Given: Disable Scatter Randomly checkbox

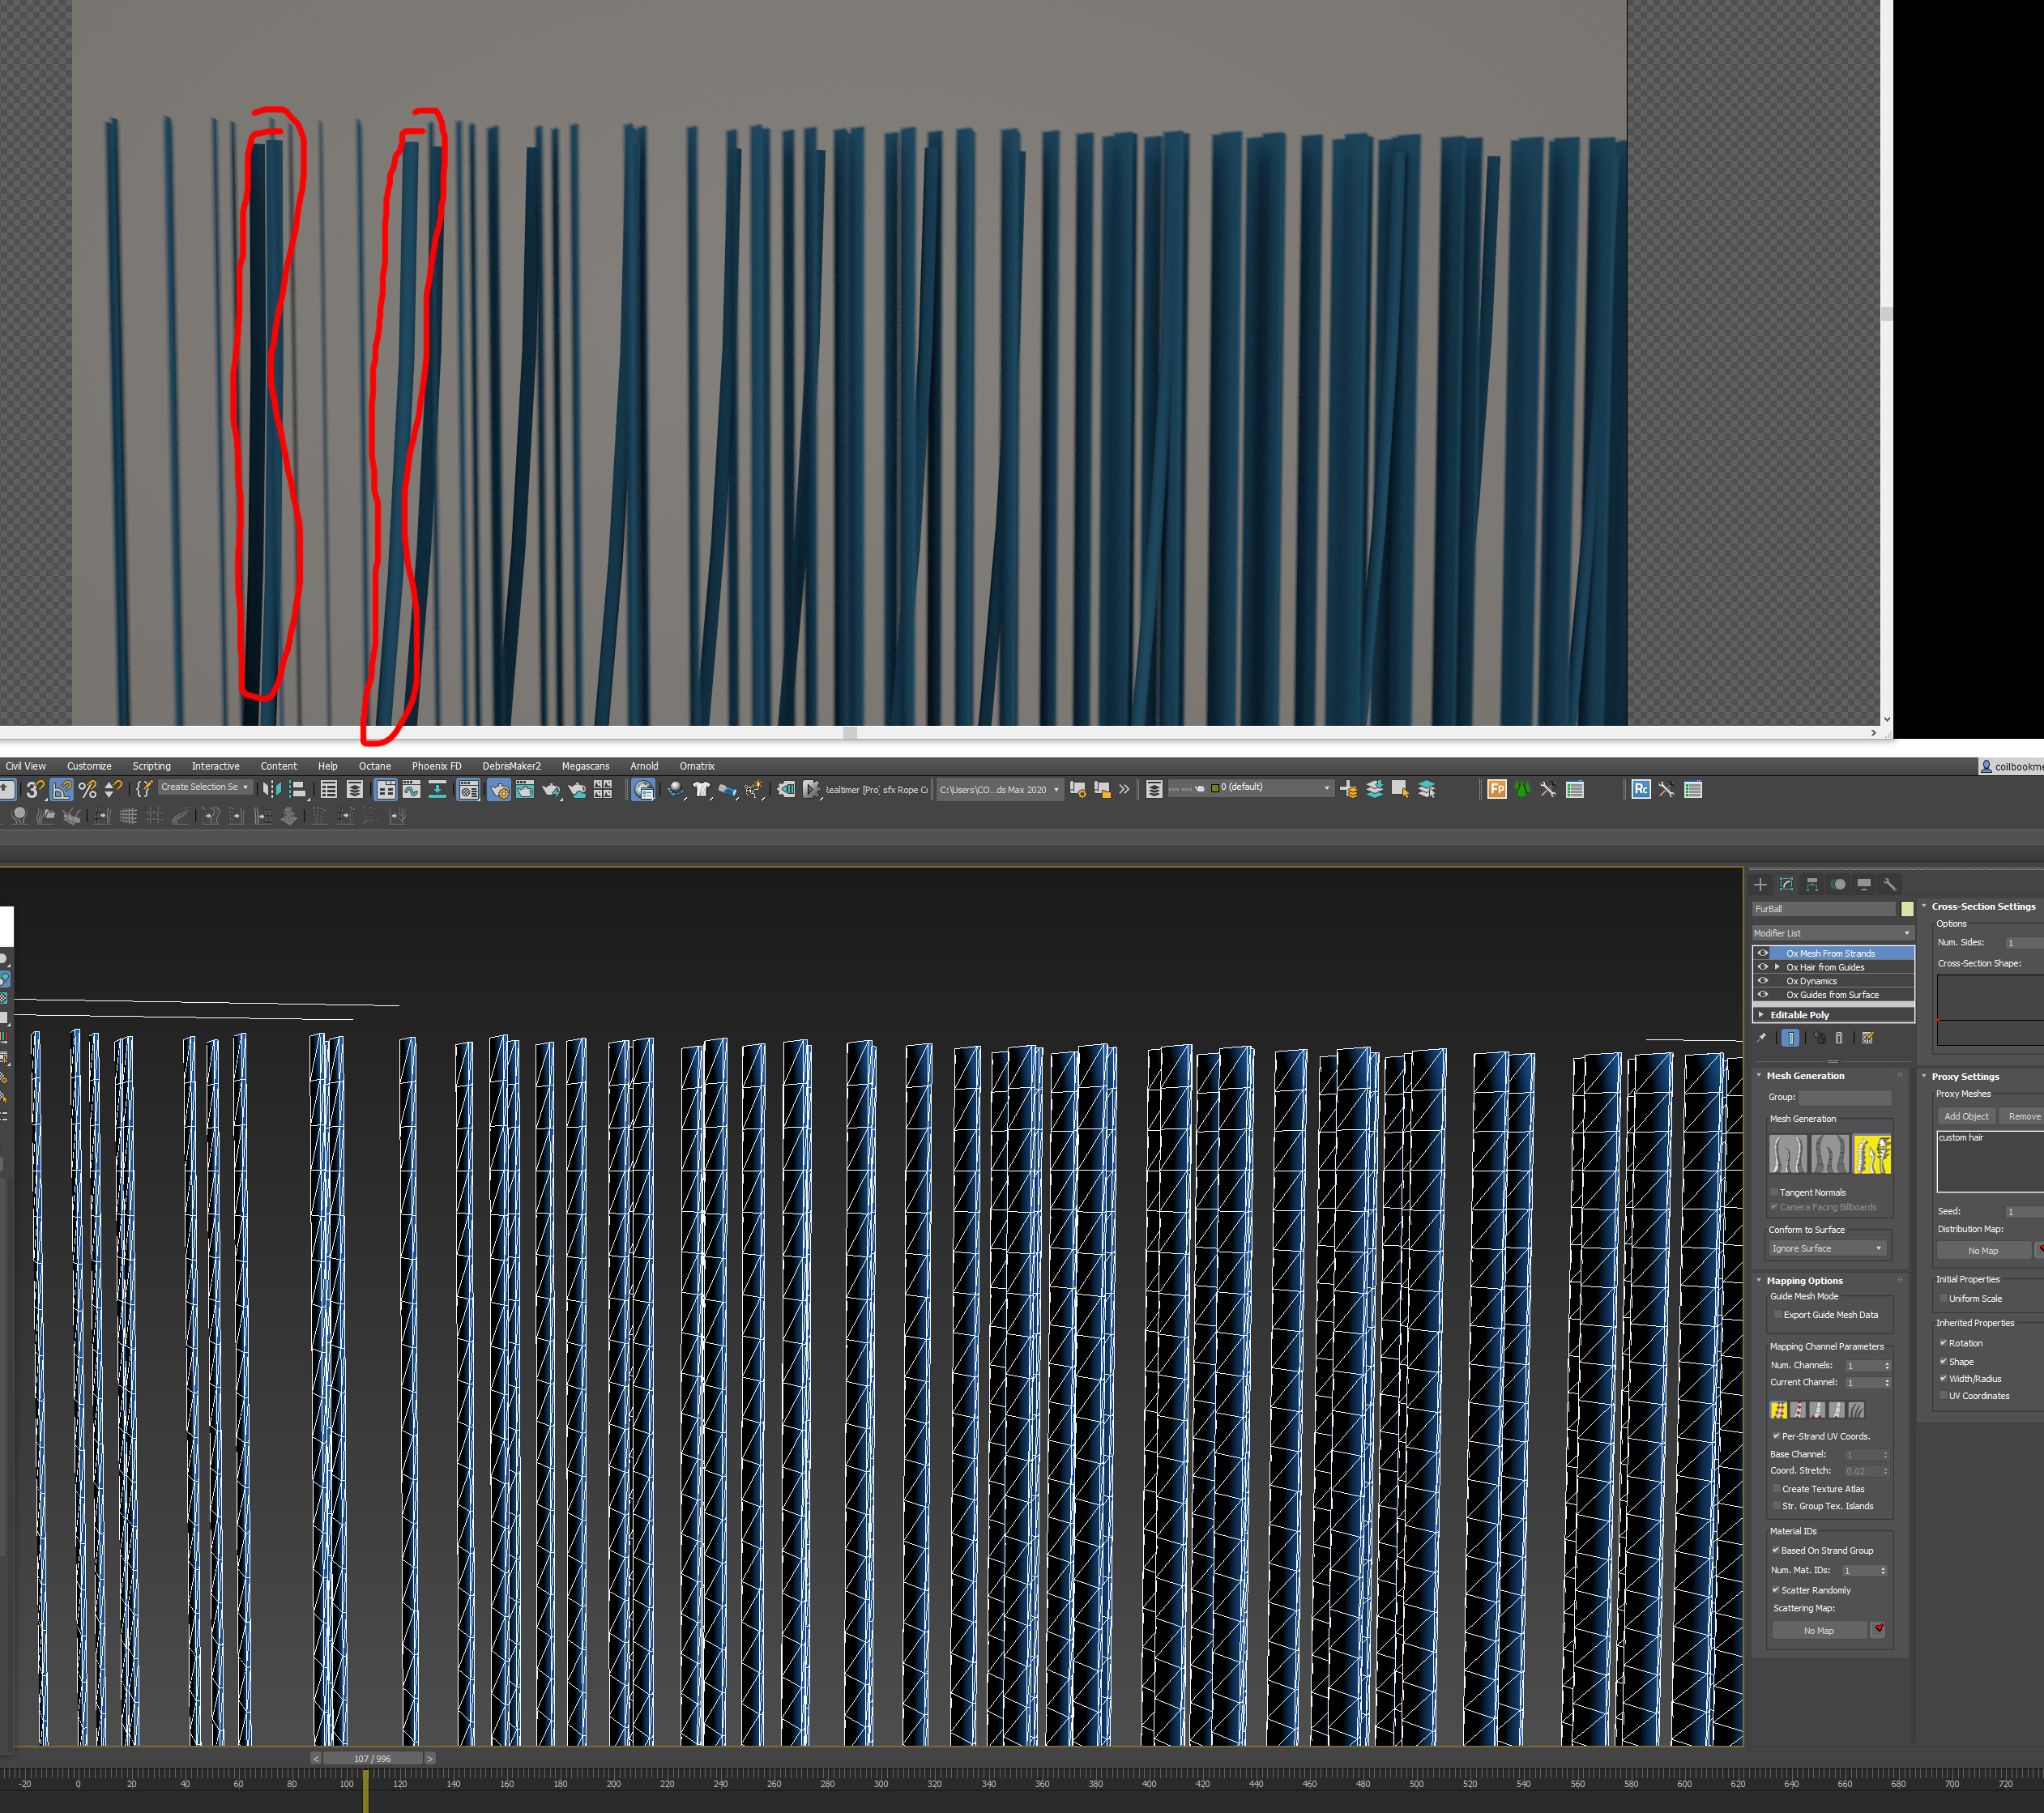Looking at the screenshot, I should click(1776, 1590).
